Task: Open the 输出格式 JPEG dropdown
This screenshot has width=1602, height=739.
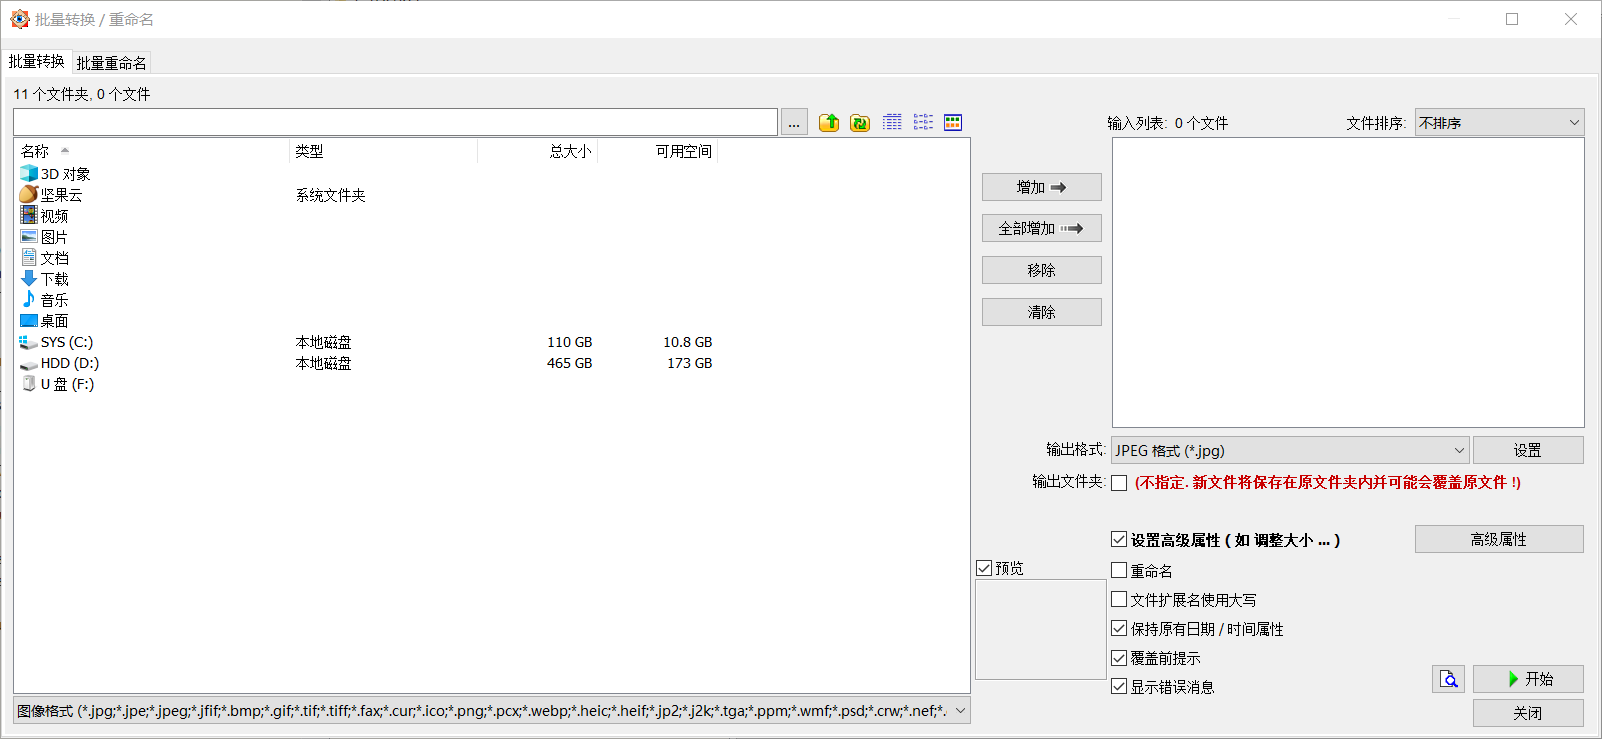Action: point(1289,450)
